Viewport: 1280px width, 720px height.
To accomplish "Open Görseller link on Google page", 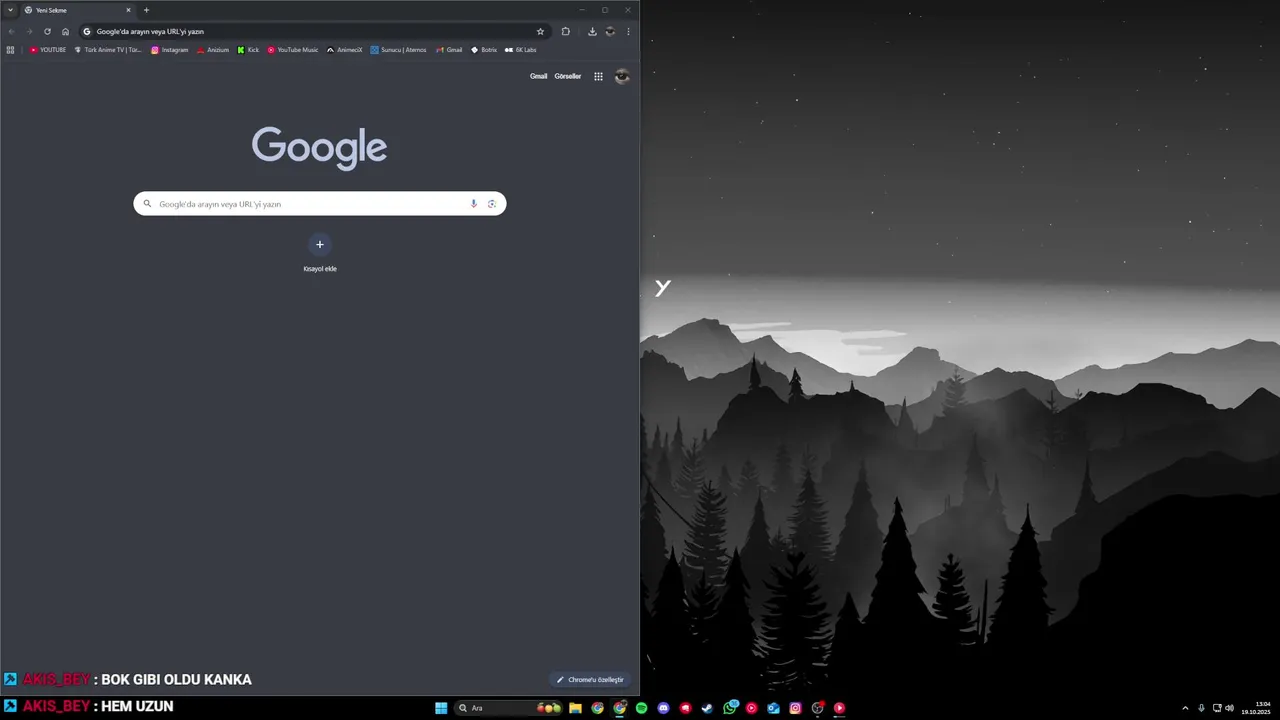I will click(x=568, y=76).
